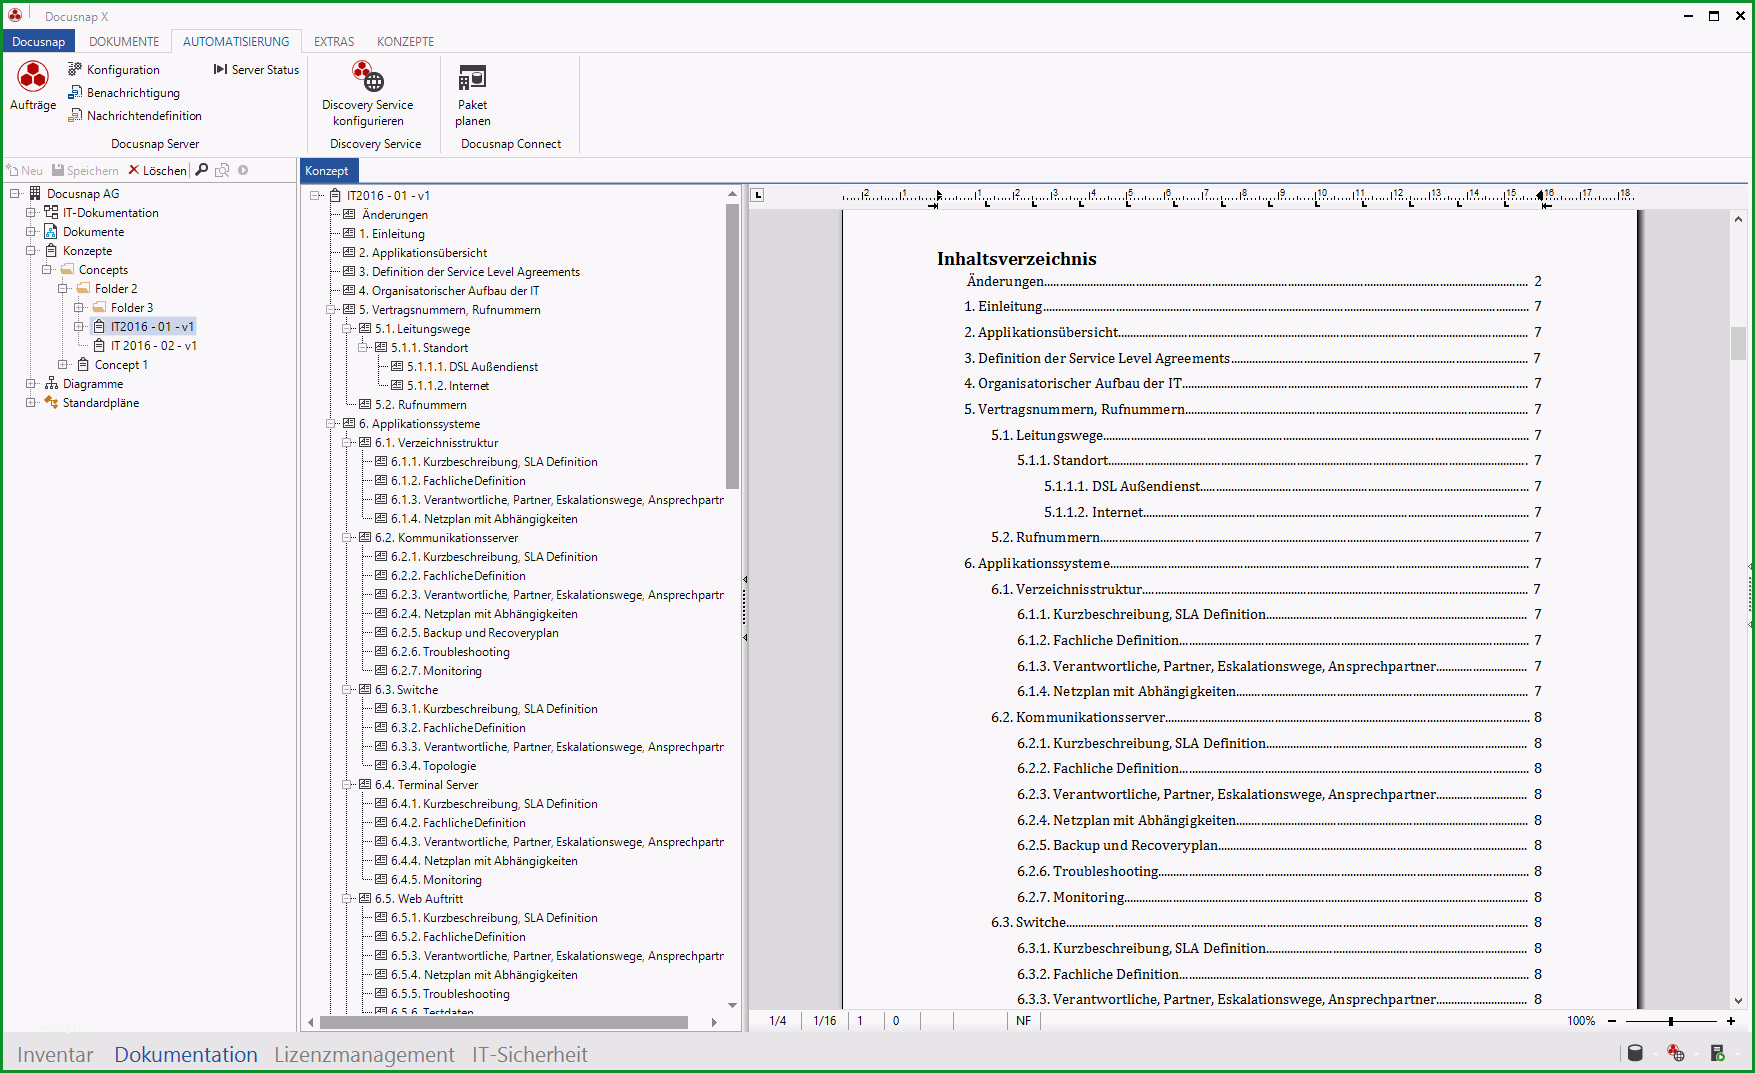Select IT 2016 - 02 - v1 concept
The image size is (1755, 1073).
(x=154, y=346)
